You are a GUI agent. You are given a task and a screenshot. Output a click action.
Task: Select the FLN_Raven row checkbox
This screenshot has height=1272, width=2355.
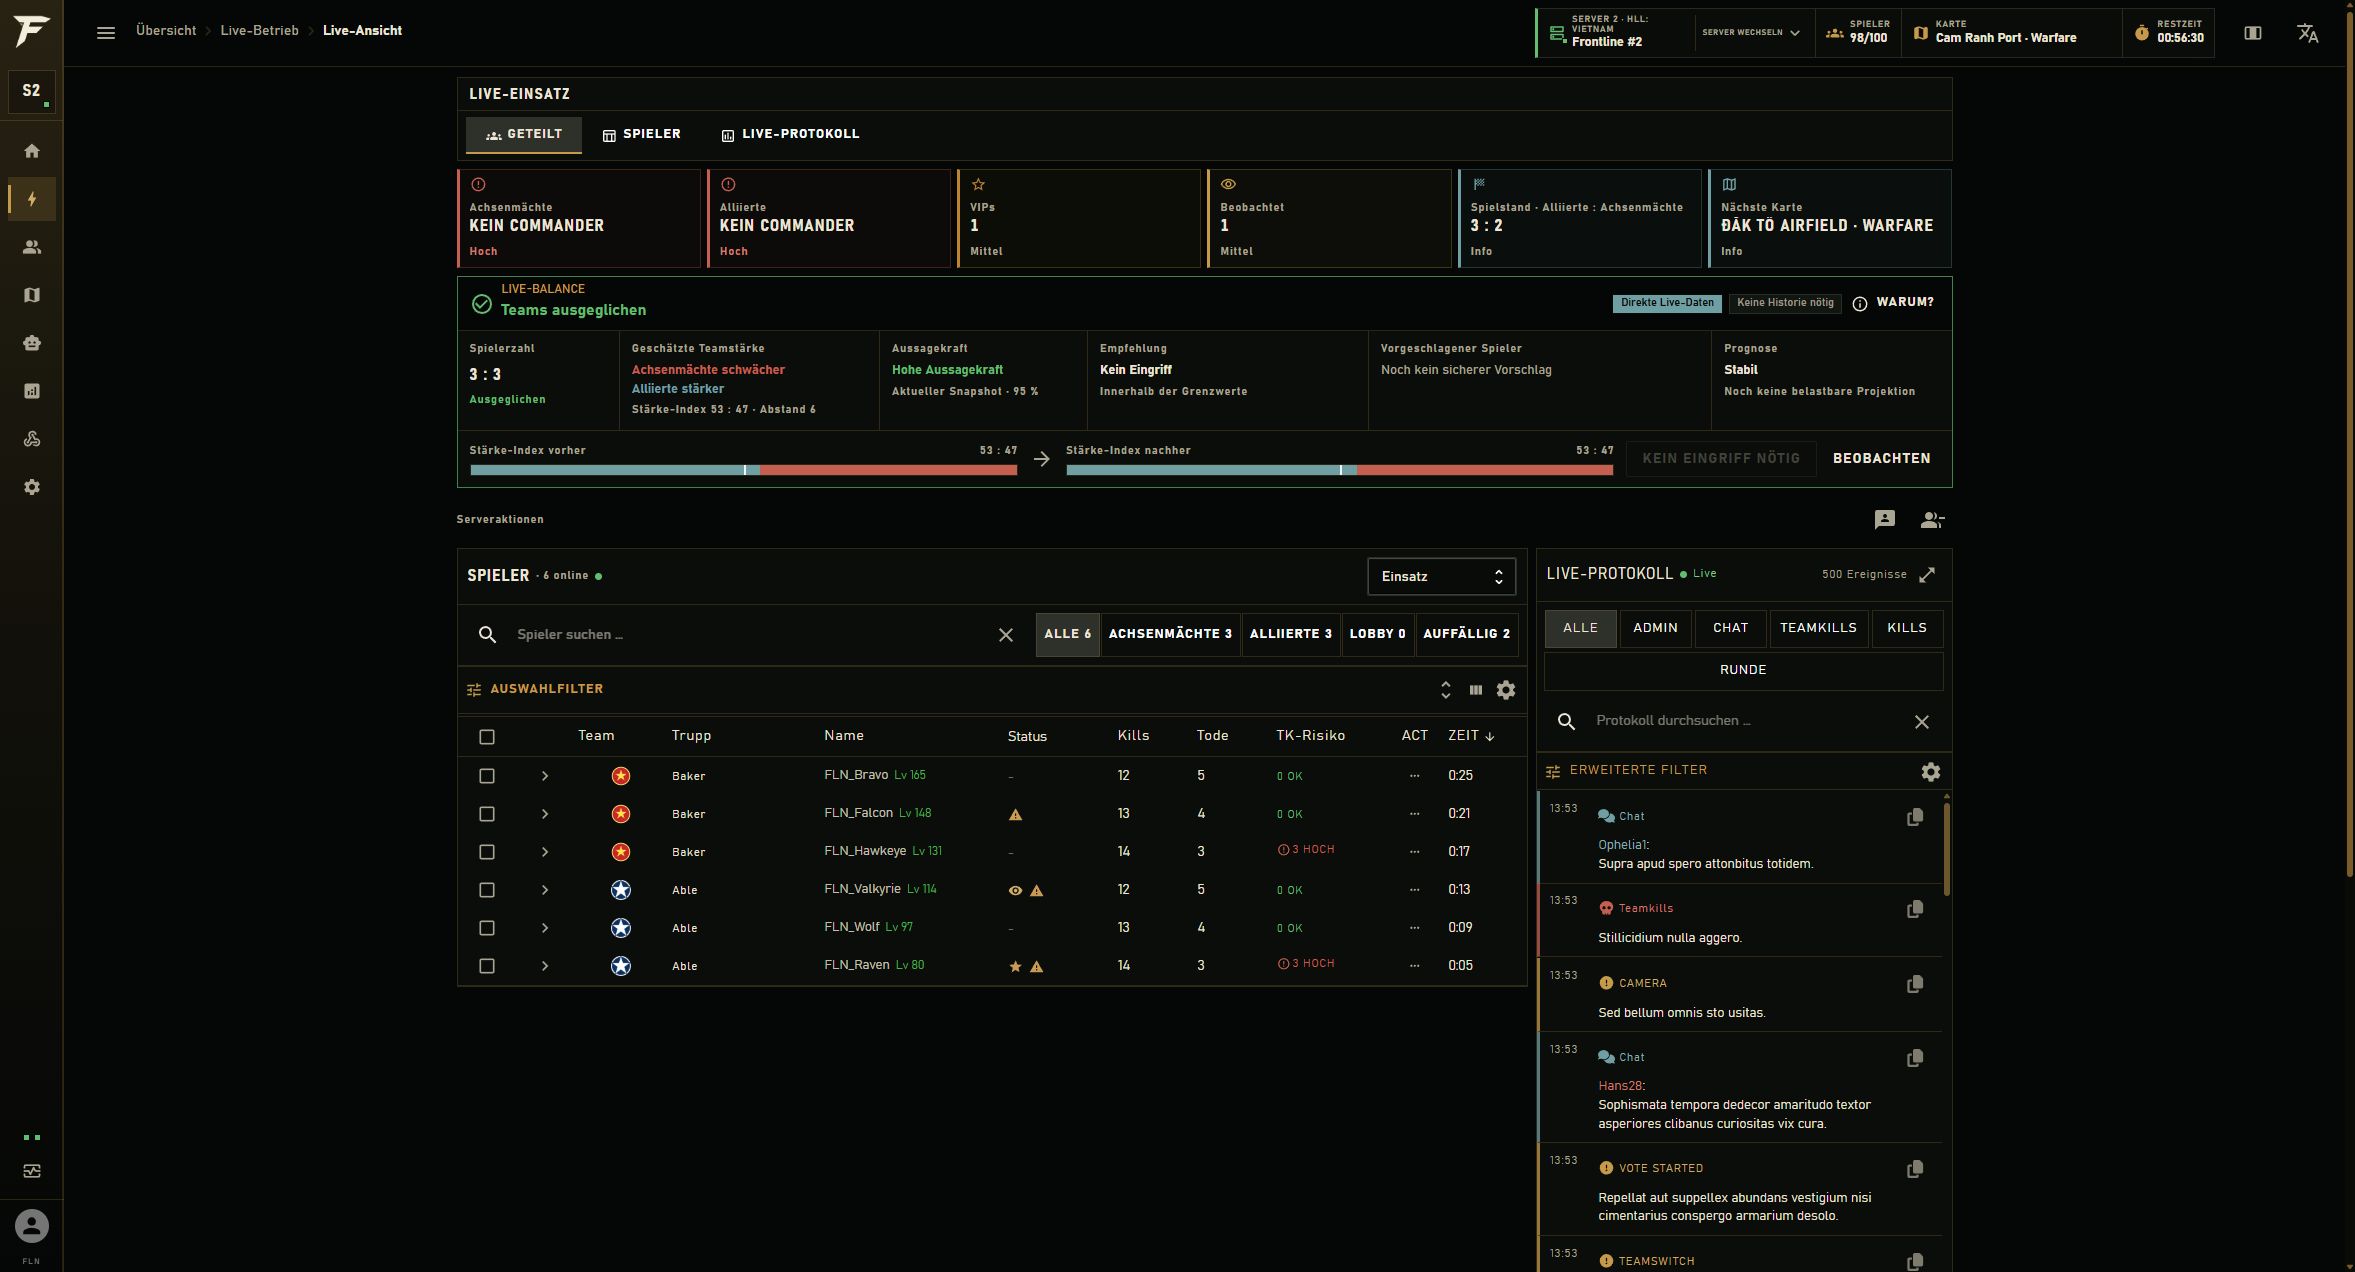point(487,966)
